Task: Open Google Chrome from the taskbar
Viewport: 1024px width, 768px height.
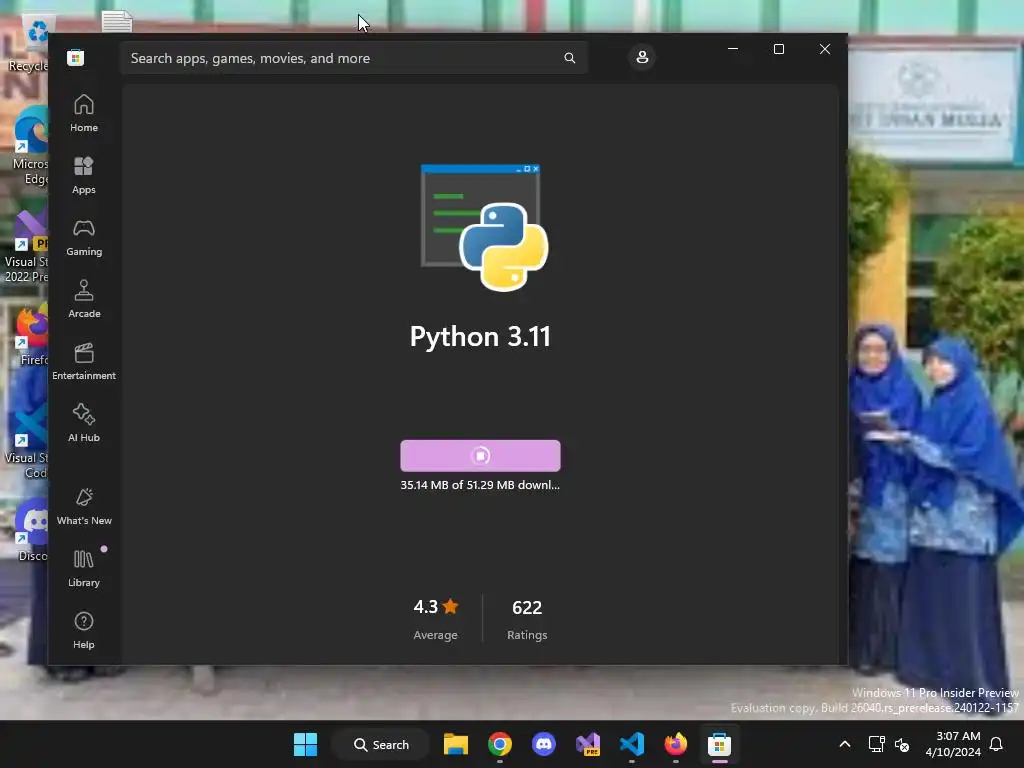Action: [x=500, y=744]
